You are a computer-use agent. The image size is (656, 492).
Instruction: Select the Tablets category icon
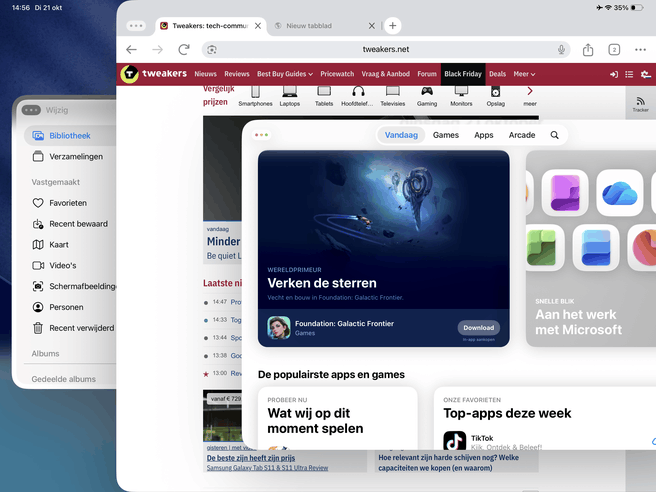tap(324, 95)
